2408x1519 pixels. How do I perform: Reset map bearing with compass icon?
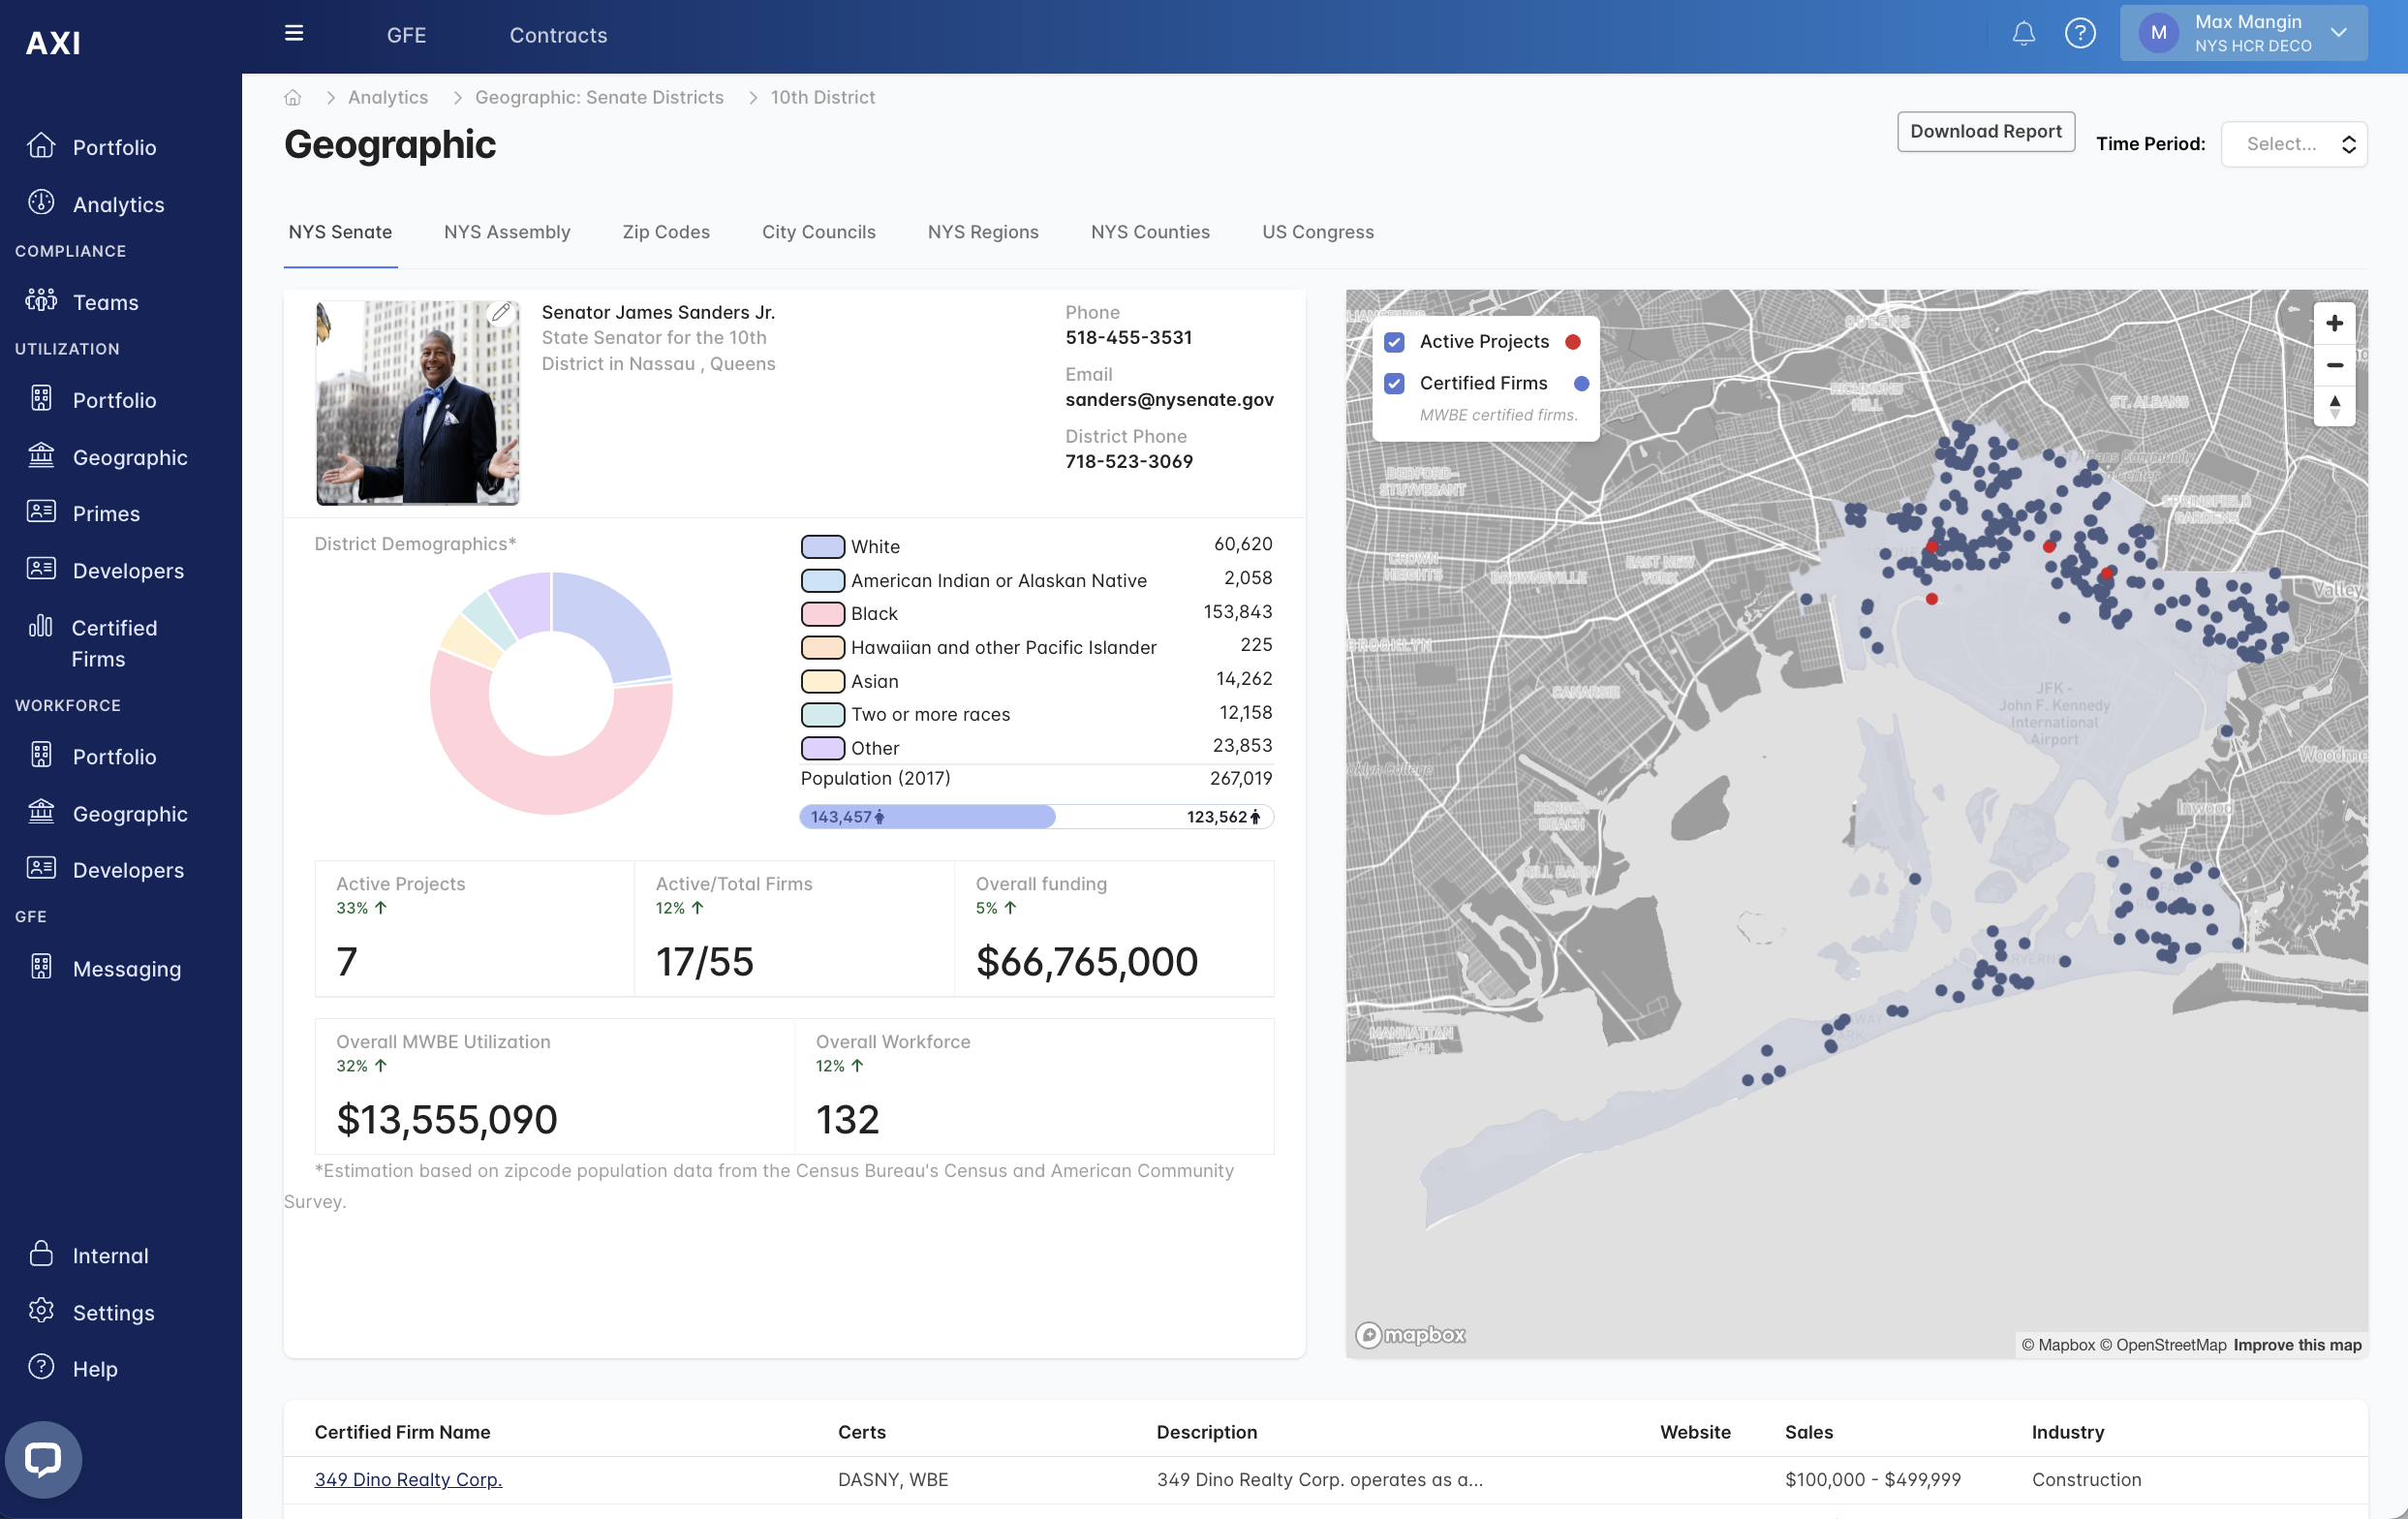tap(2334, 406)
